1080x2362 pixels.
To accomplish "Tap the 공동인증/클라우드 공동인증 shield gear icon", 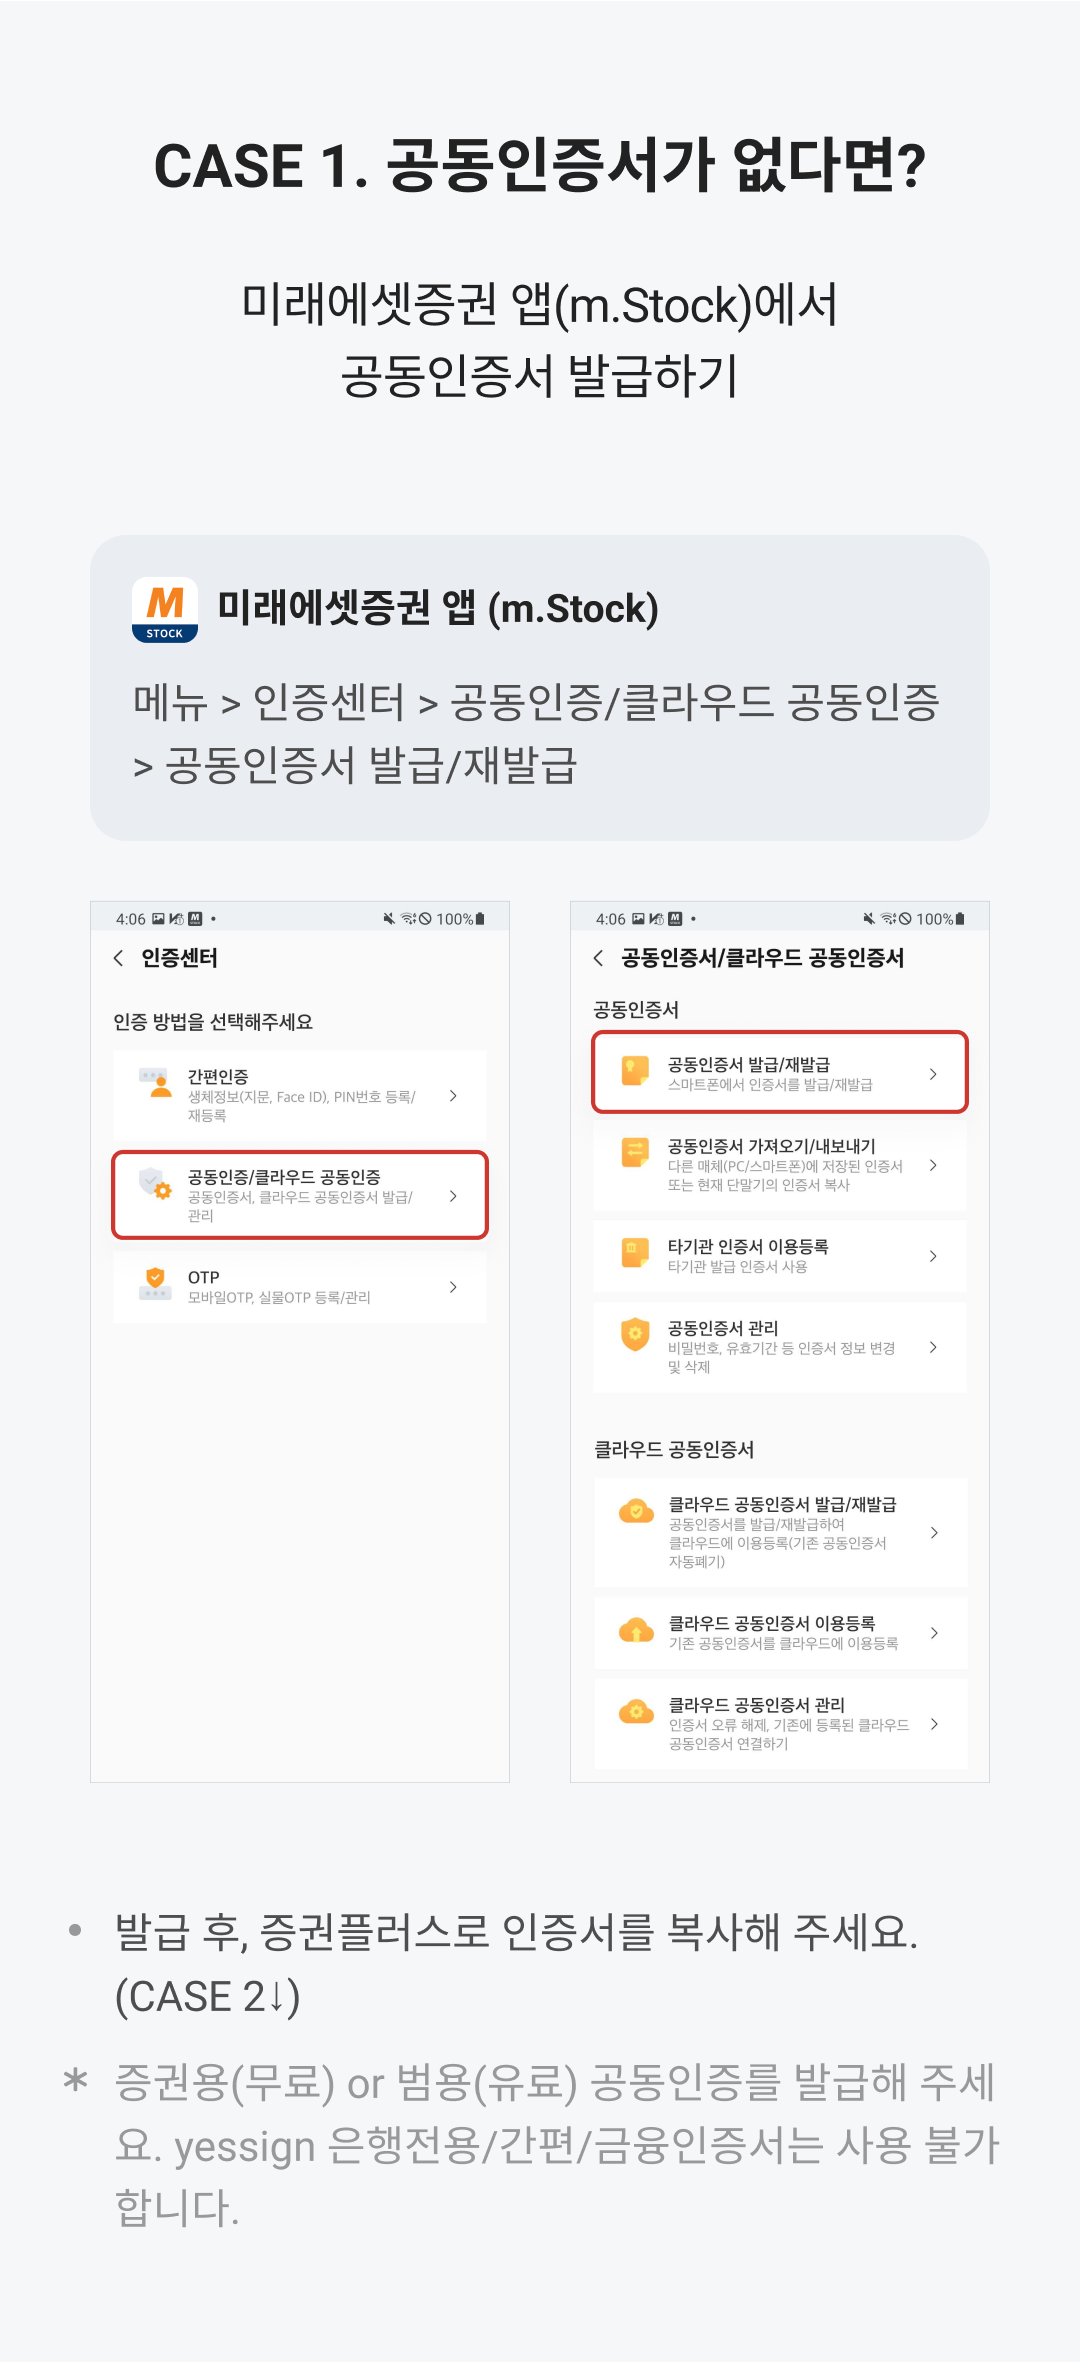I will click(155, 1184).
